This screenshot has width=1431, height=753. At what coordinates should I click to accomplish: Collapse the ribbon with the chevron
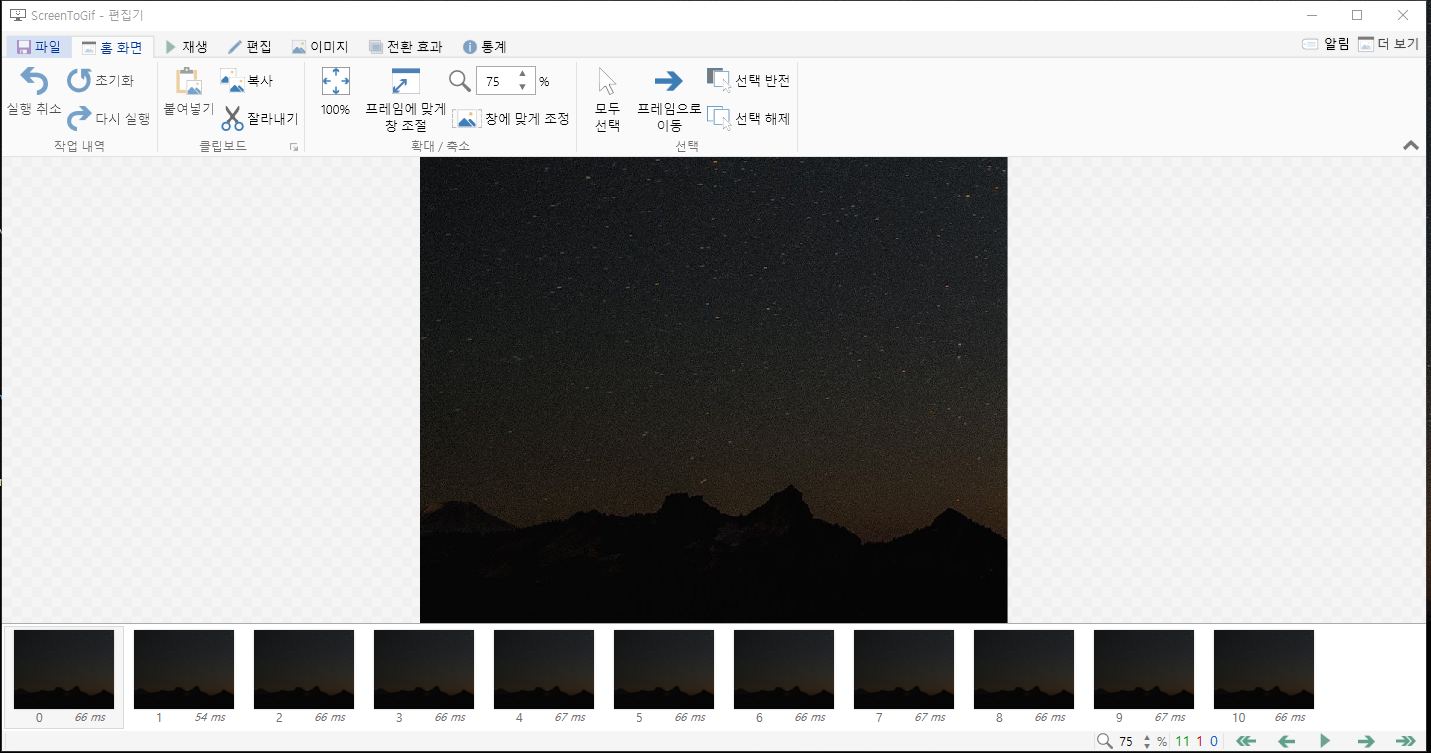(x=1411, y=145)
